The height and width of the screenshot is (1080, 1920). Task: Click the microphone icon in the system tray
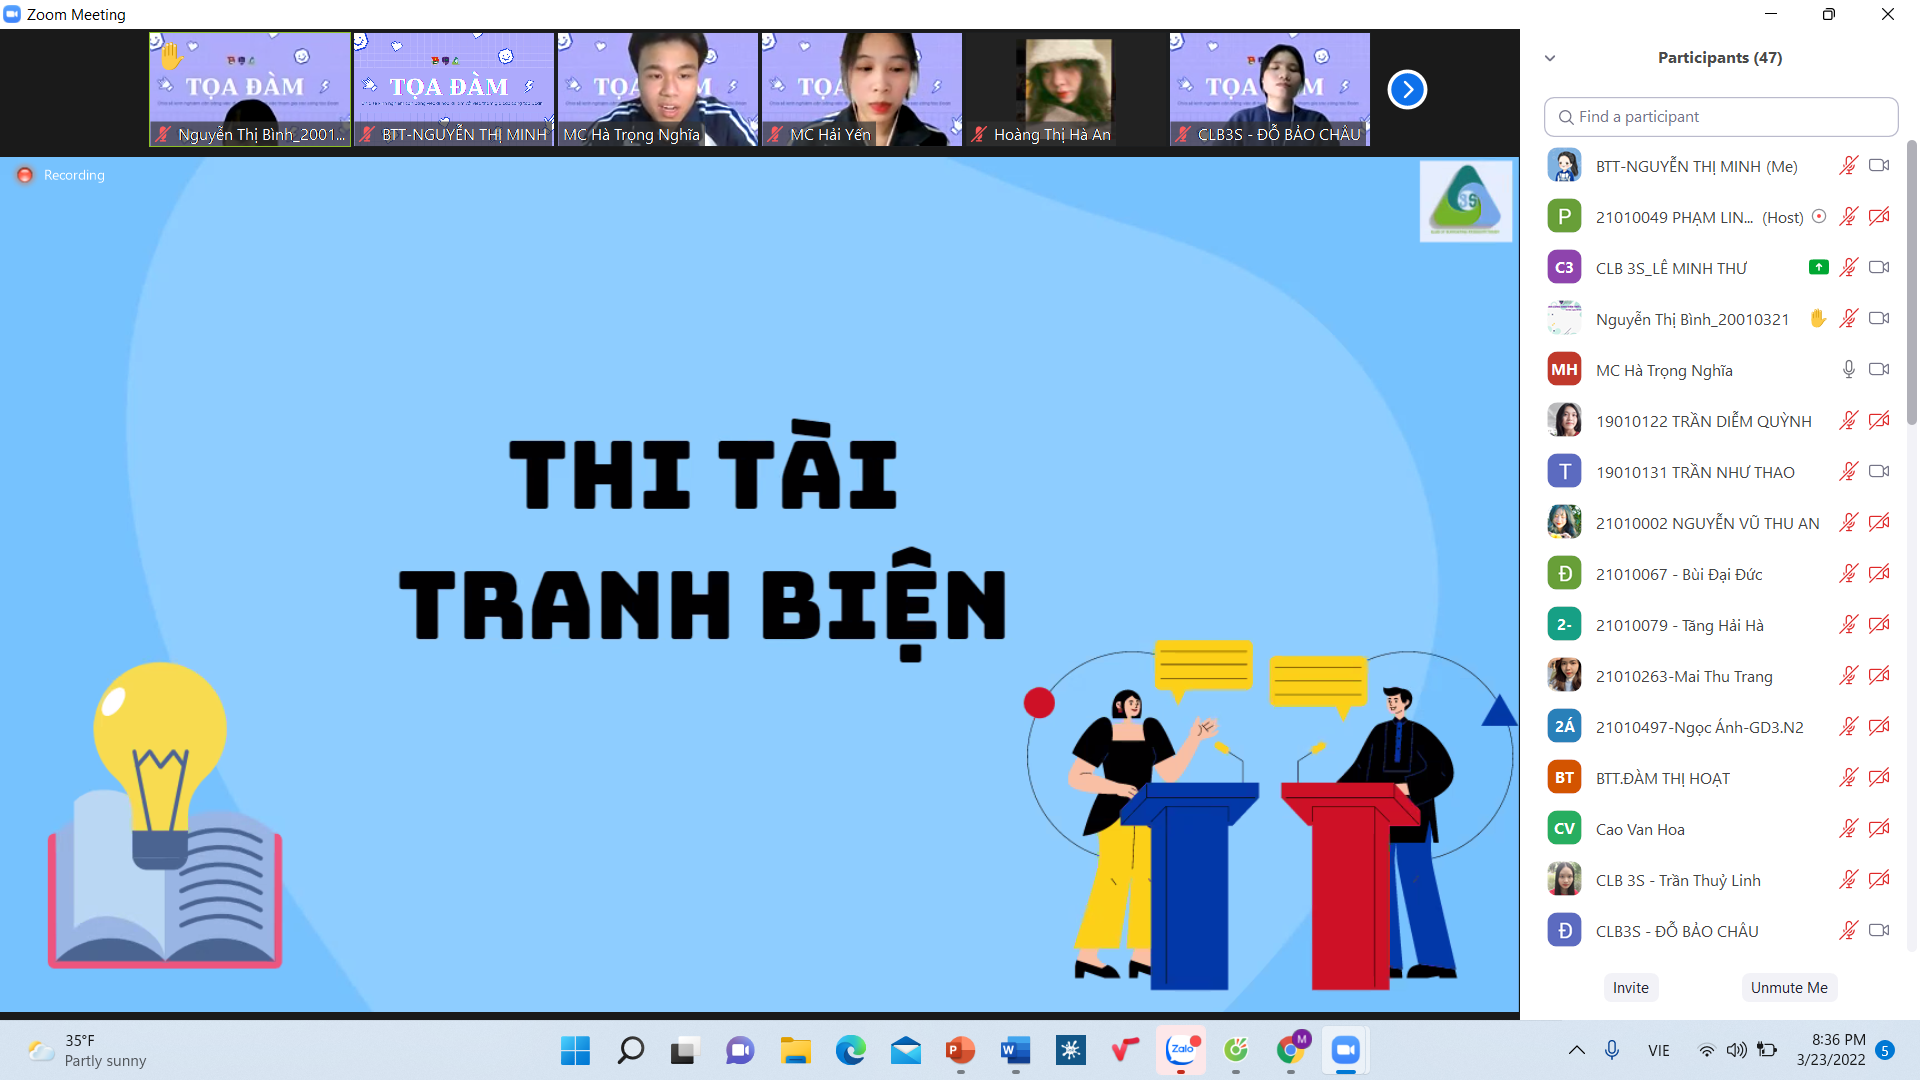tap(1612, 1050)
